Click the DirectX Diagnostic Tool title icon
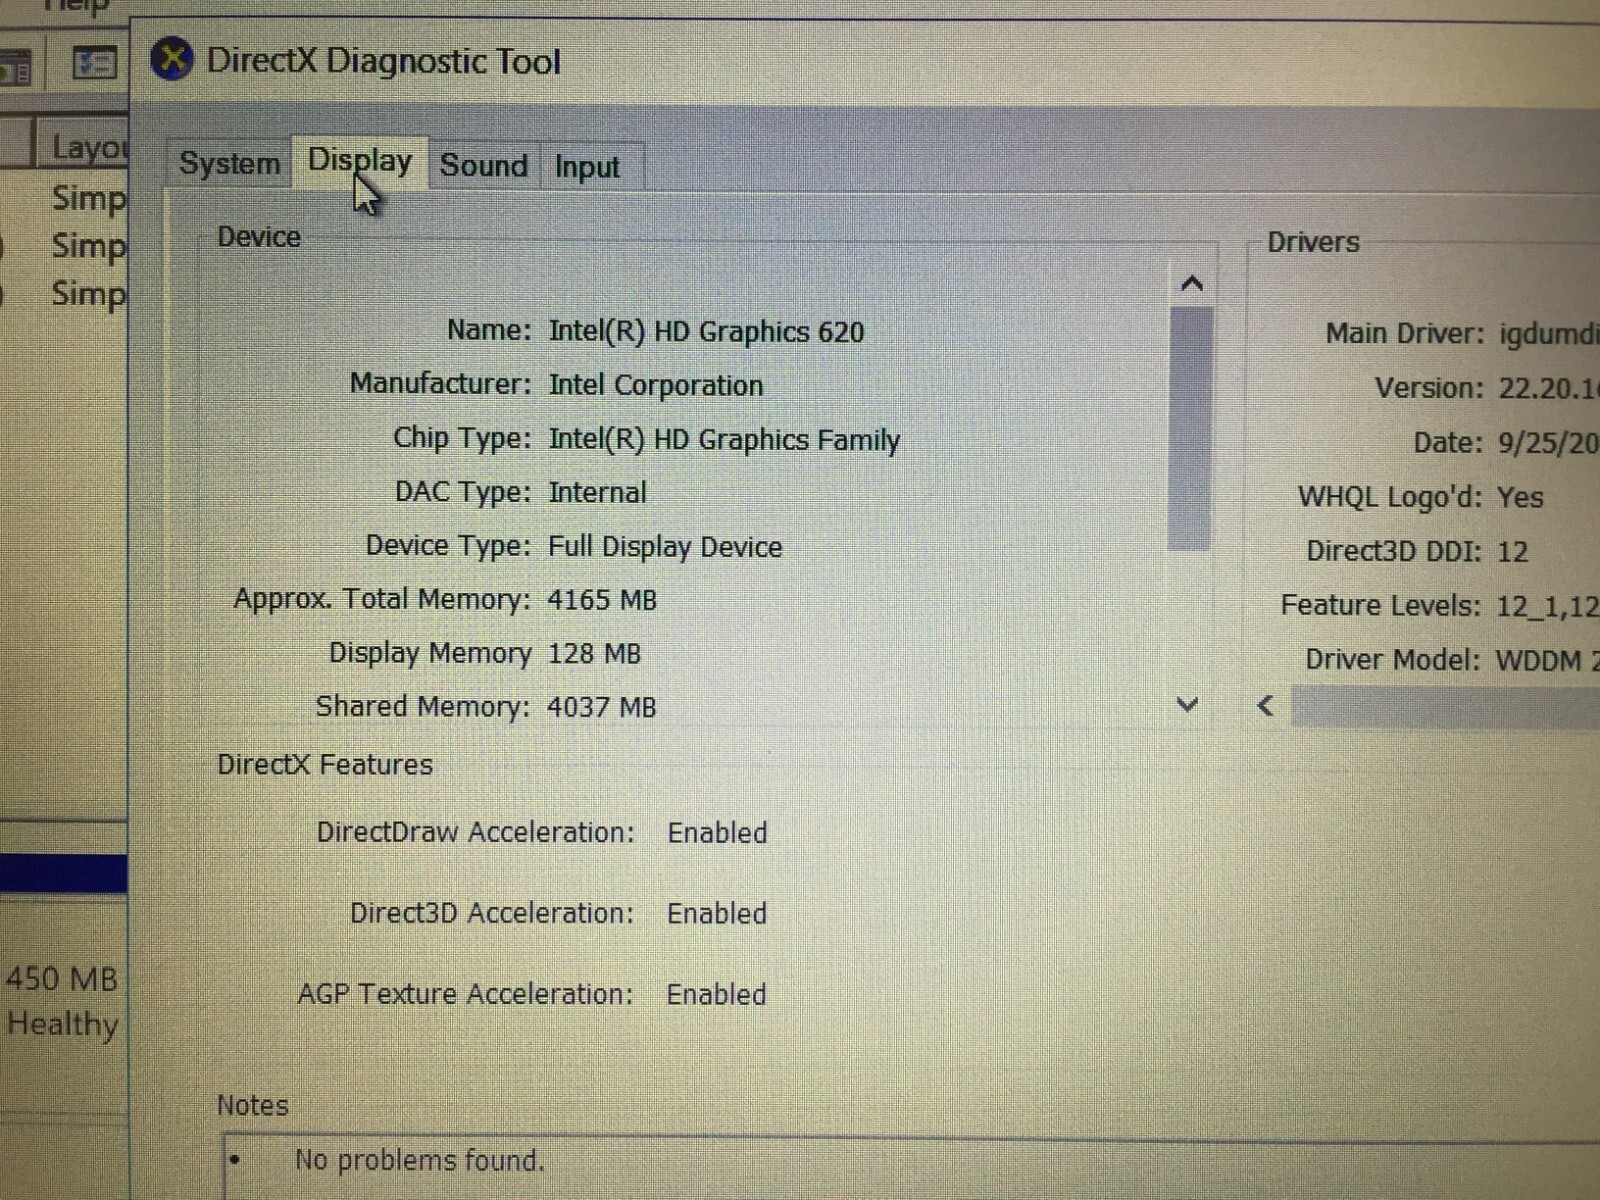The image size is (1600, 1200). tap(172, 60)
